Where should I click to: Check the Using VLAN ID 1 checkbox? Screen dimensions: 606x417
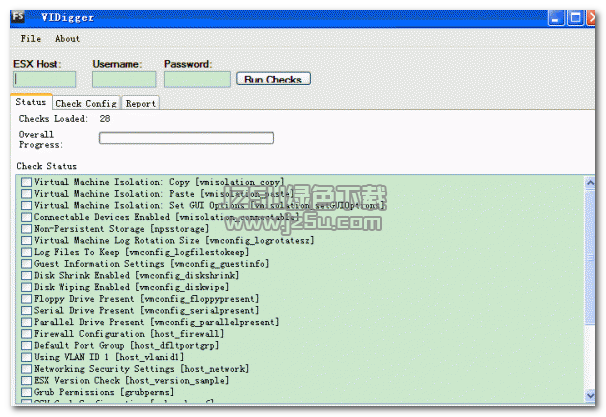tap(26, 357)
